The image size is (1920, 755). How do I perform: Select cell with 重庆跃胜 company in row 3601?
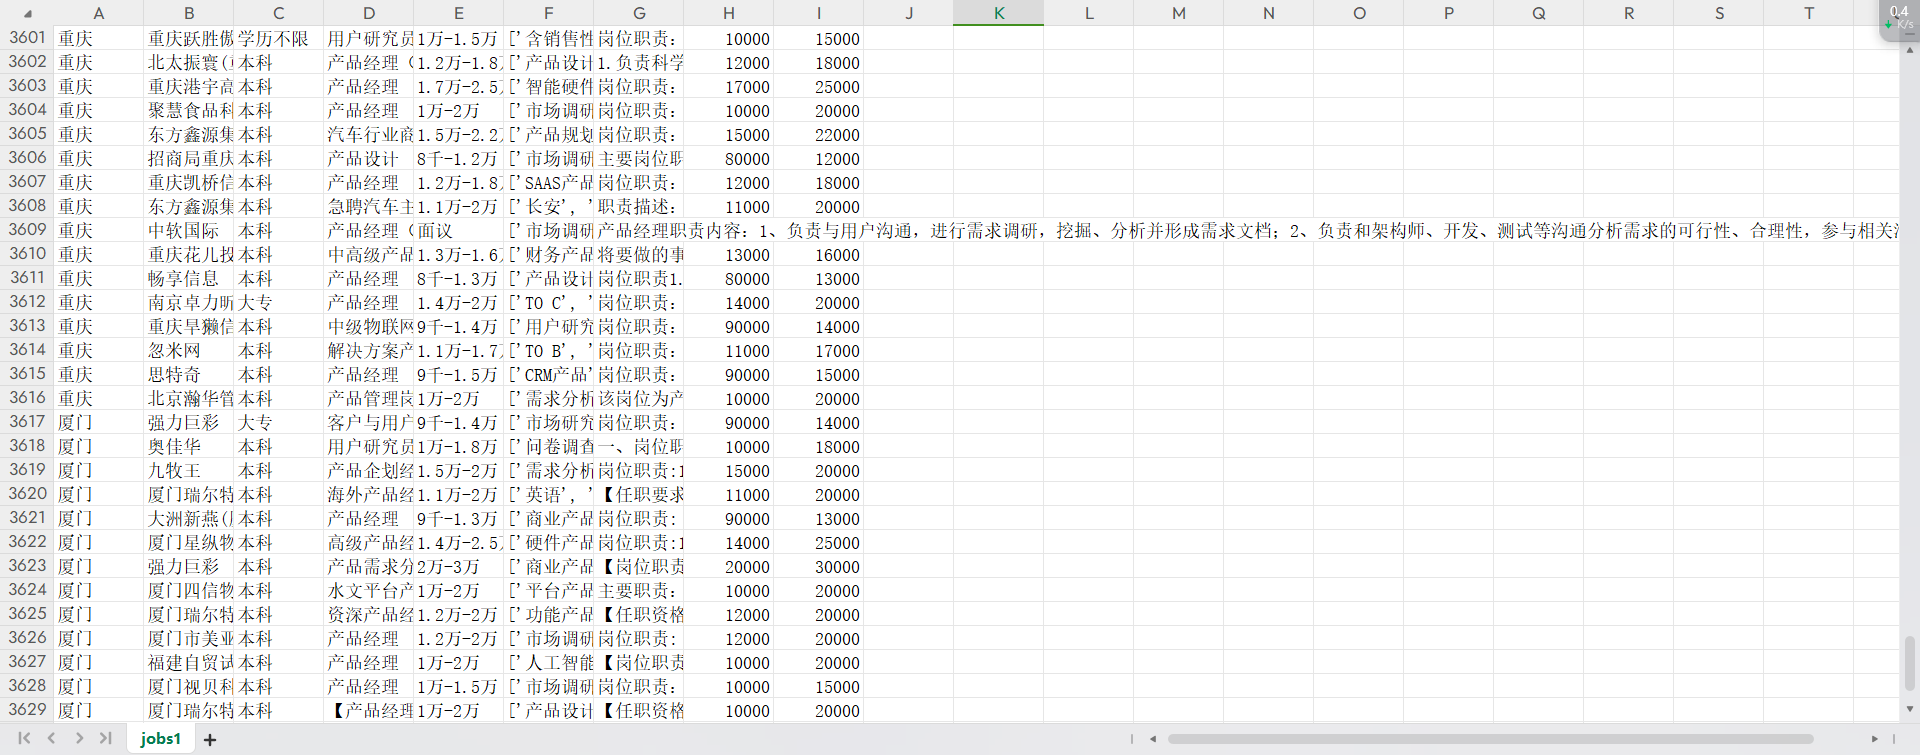coord(188,38)
